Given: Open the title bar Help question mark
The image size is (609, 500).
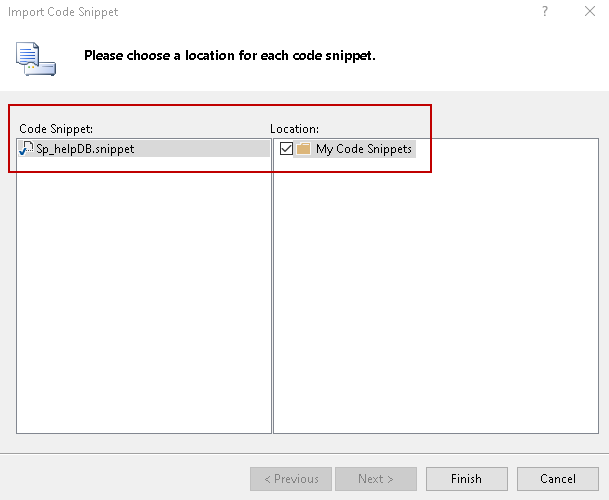Looking at the screenshot, I should point(545,11).
